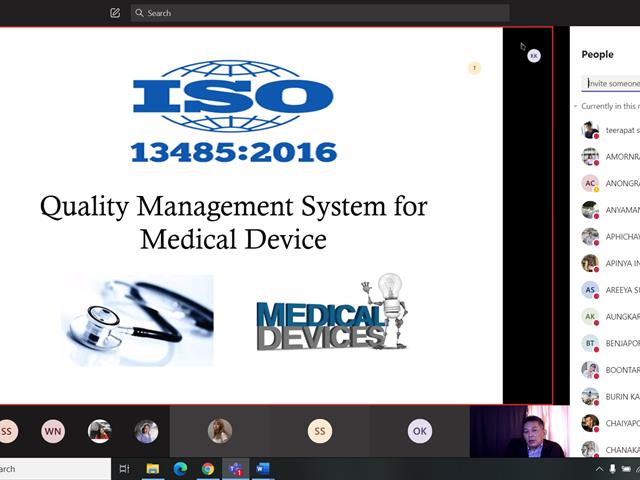This screenshot has width=640, height=480.
Task: Select participant BURIN KA in People list
Action: click(611, 396)
